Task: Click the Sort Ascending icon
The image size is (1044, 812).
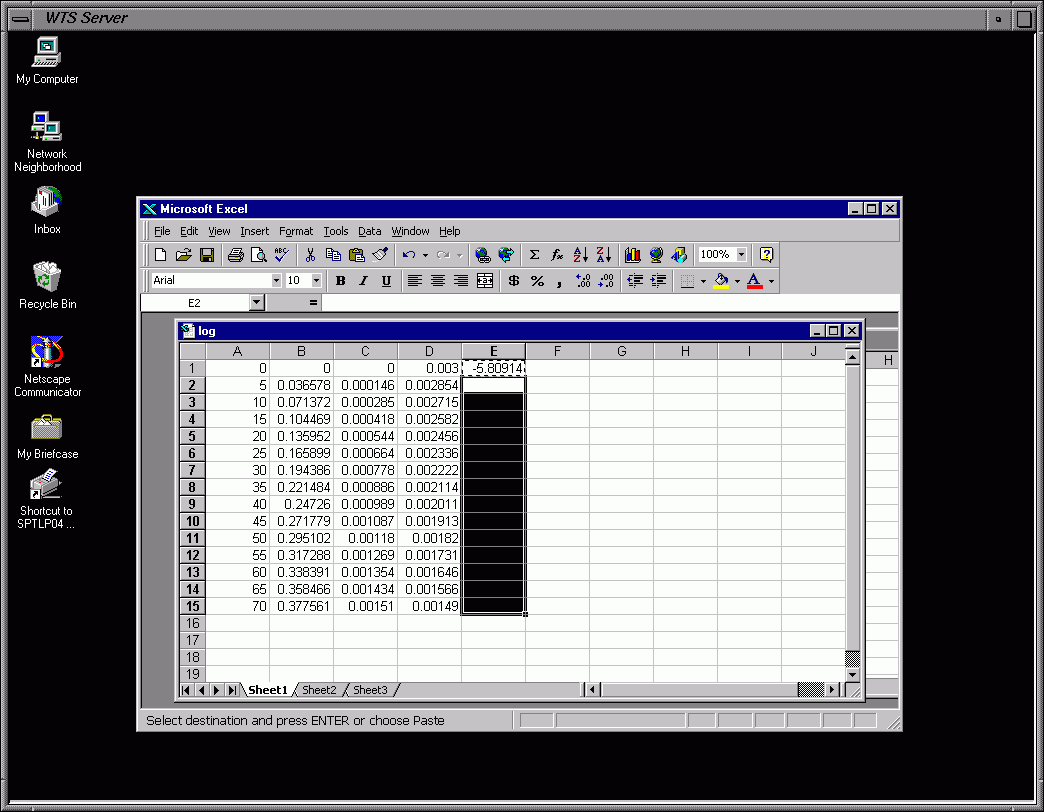Action: tap(581, 255)
